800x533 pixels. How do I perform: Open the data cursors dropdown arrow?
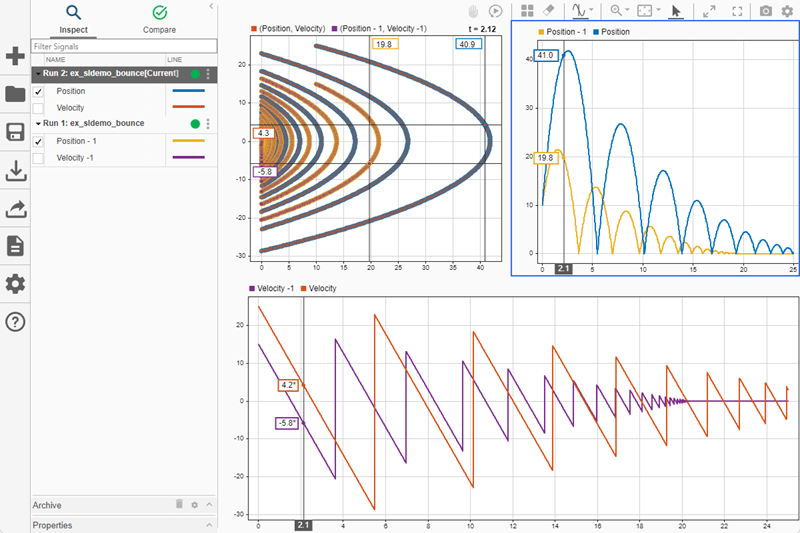pyautogui.click(x=594, y=11)
